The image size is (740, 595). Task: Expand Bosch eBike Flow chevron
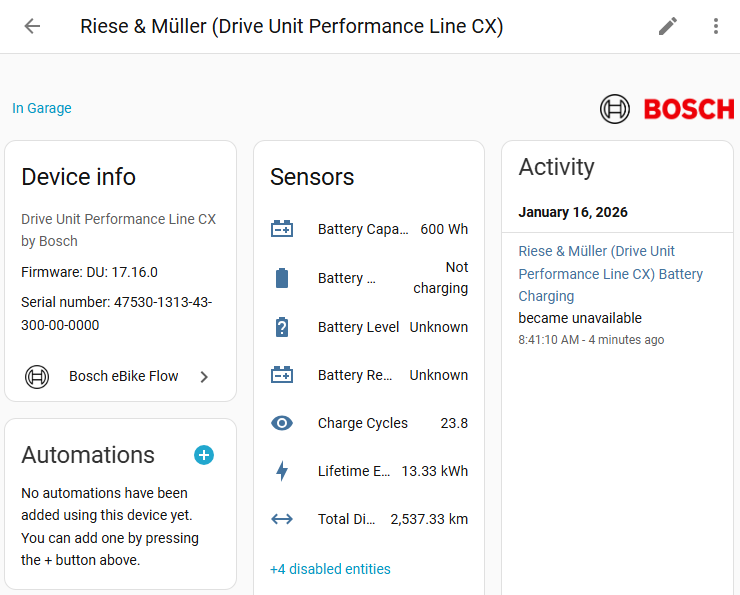[204, 377]
